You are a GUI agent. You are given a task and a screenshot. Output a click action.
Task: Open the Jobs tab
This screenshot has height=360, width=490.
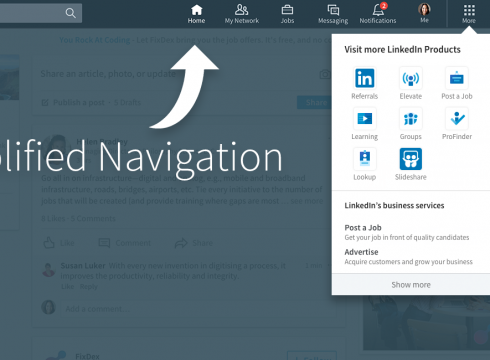pyautogui.click(x=287, y=14)
